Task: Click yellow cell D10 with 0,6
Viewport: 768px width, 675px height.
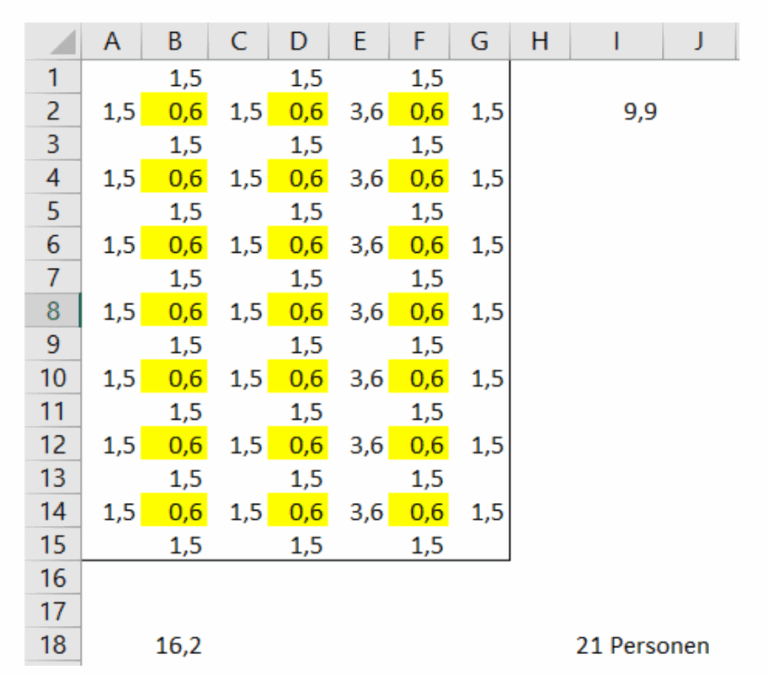Action: [x=300, y=379]
